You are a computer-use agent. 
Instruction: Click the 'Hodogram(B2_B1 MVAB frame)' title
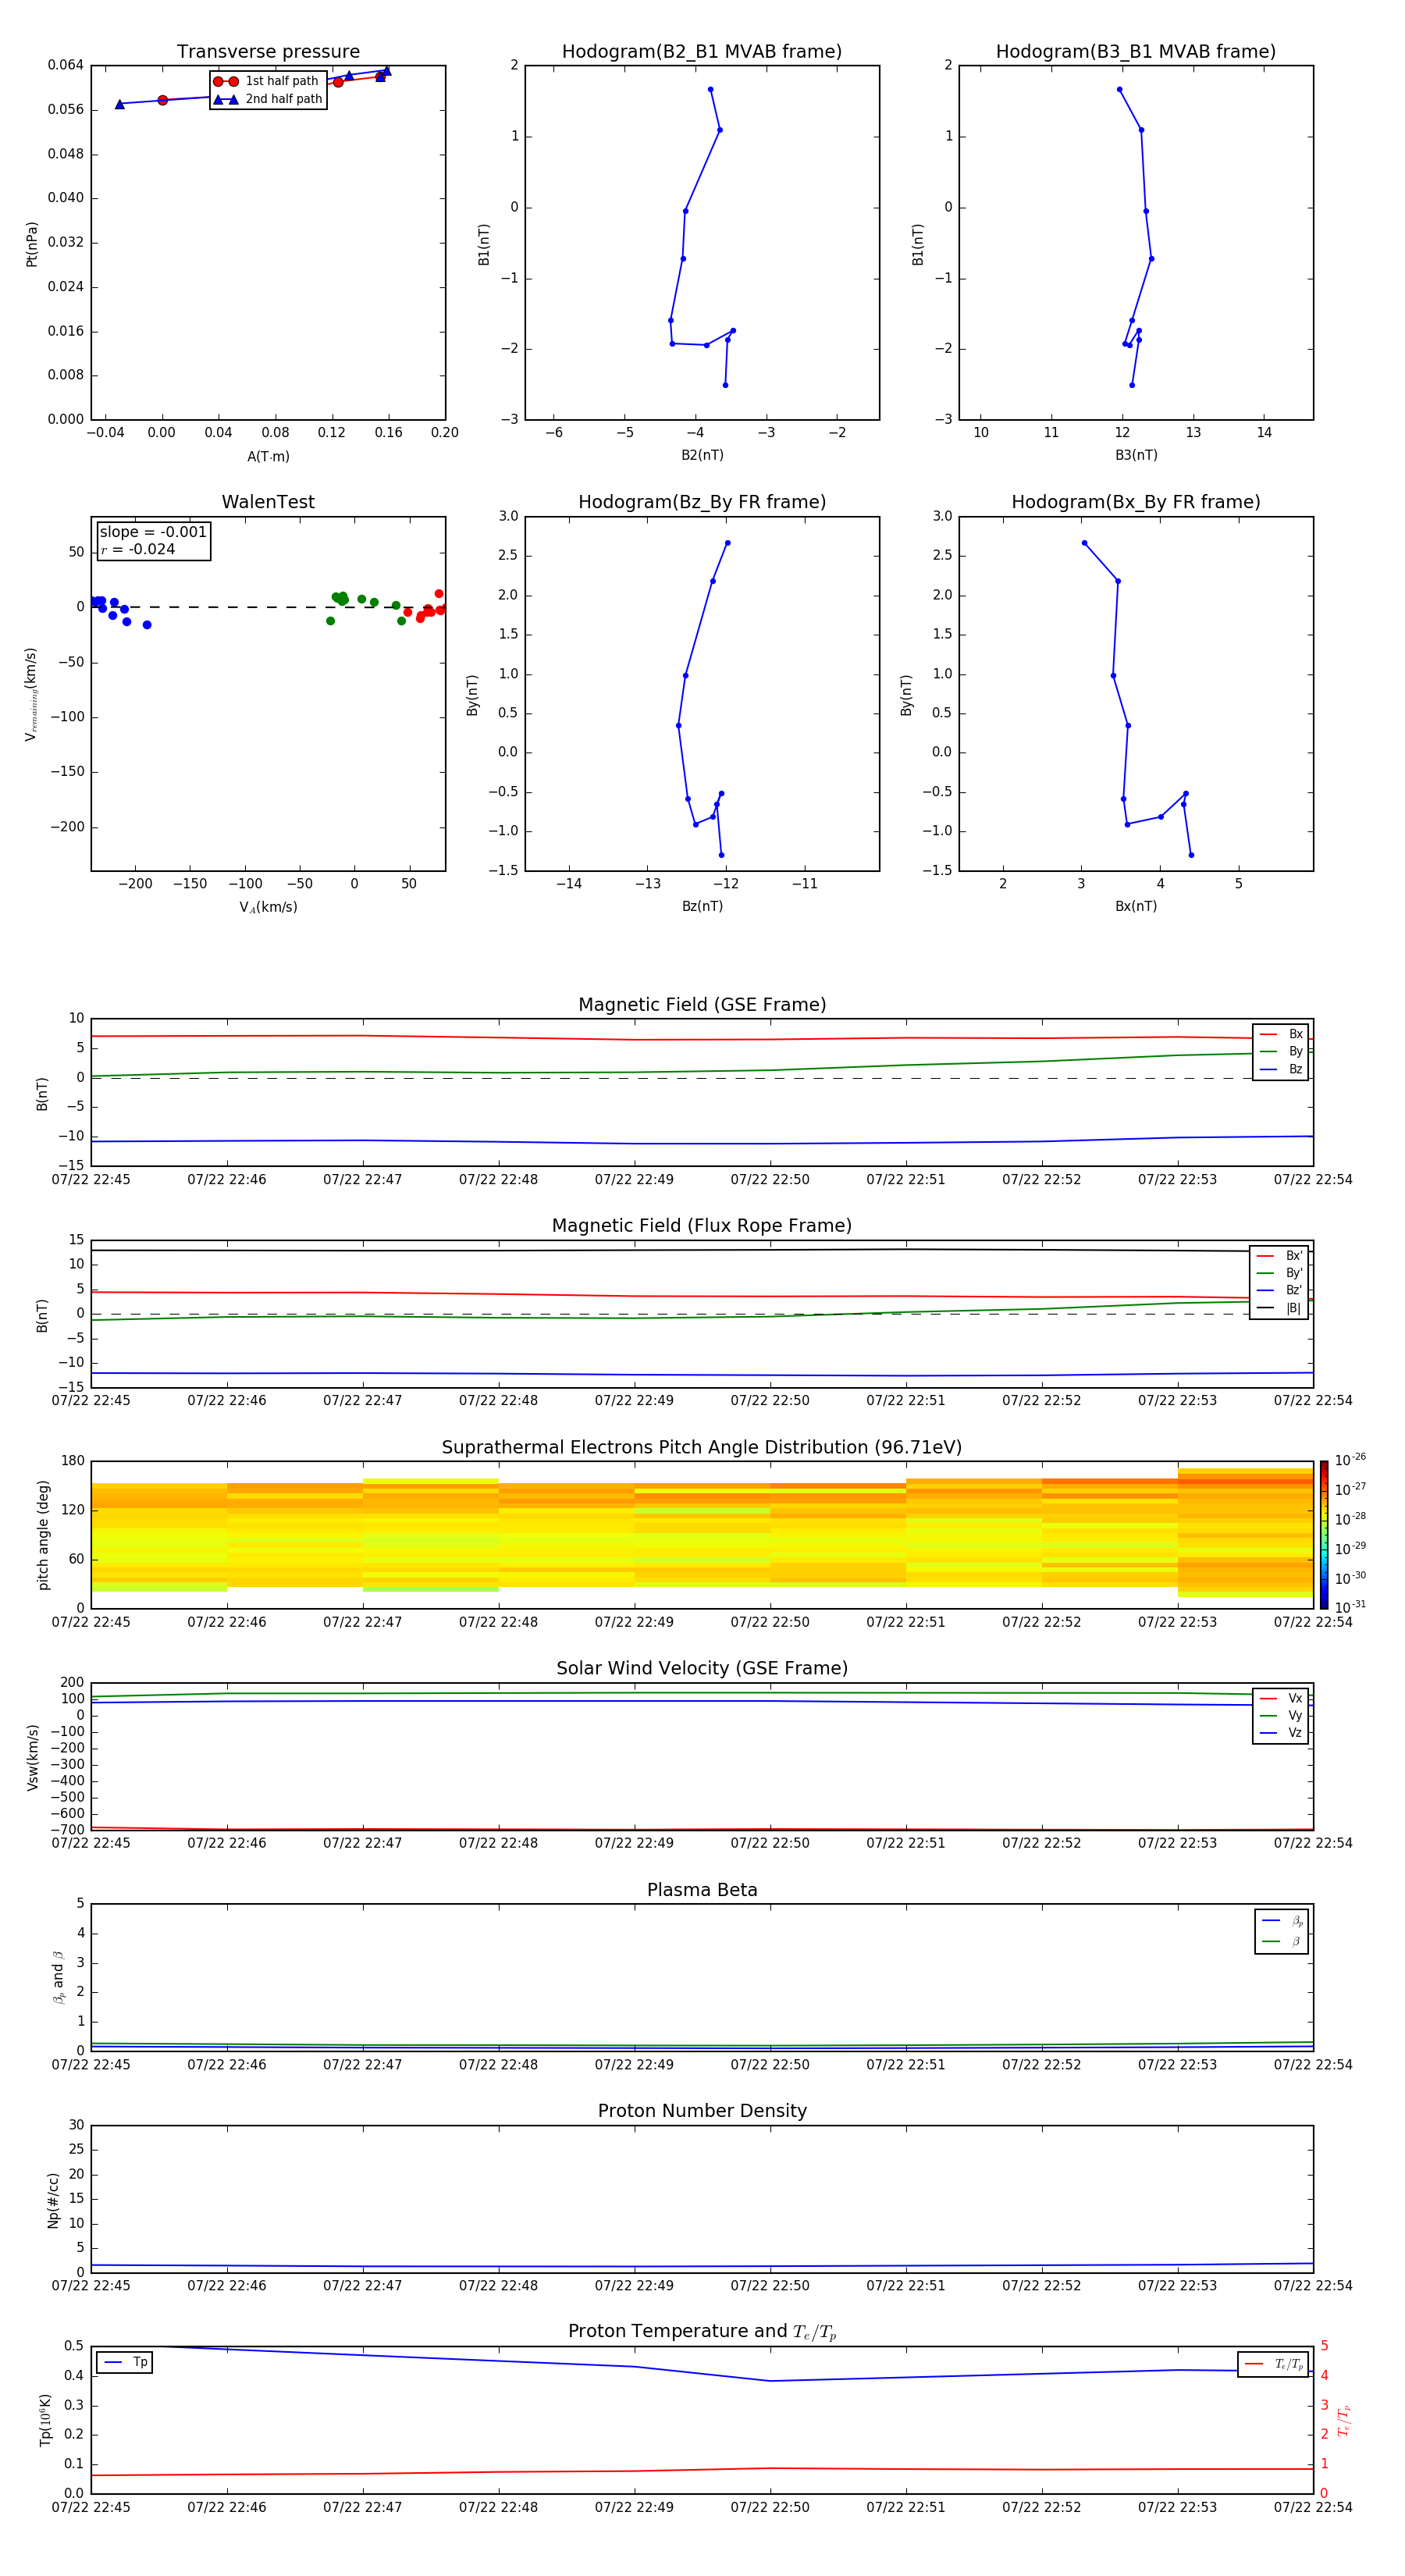702,51
